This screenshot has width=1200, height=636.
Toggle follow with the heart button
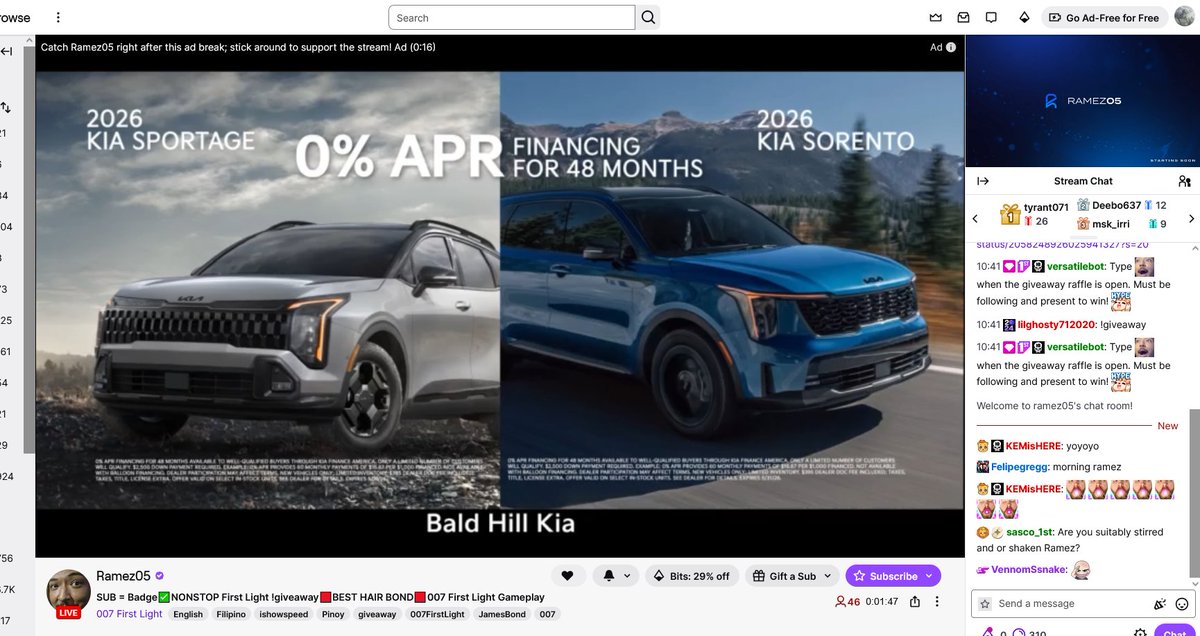point(567,576)
